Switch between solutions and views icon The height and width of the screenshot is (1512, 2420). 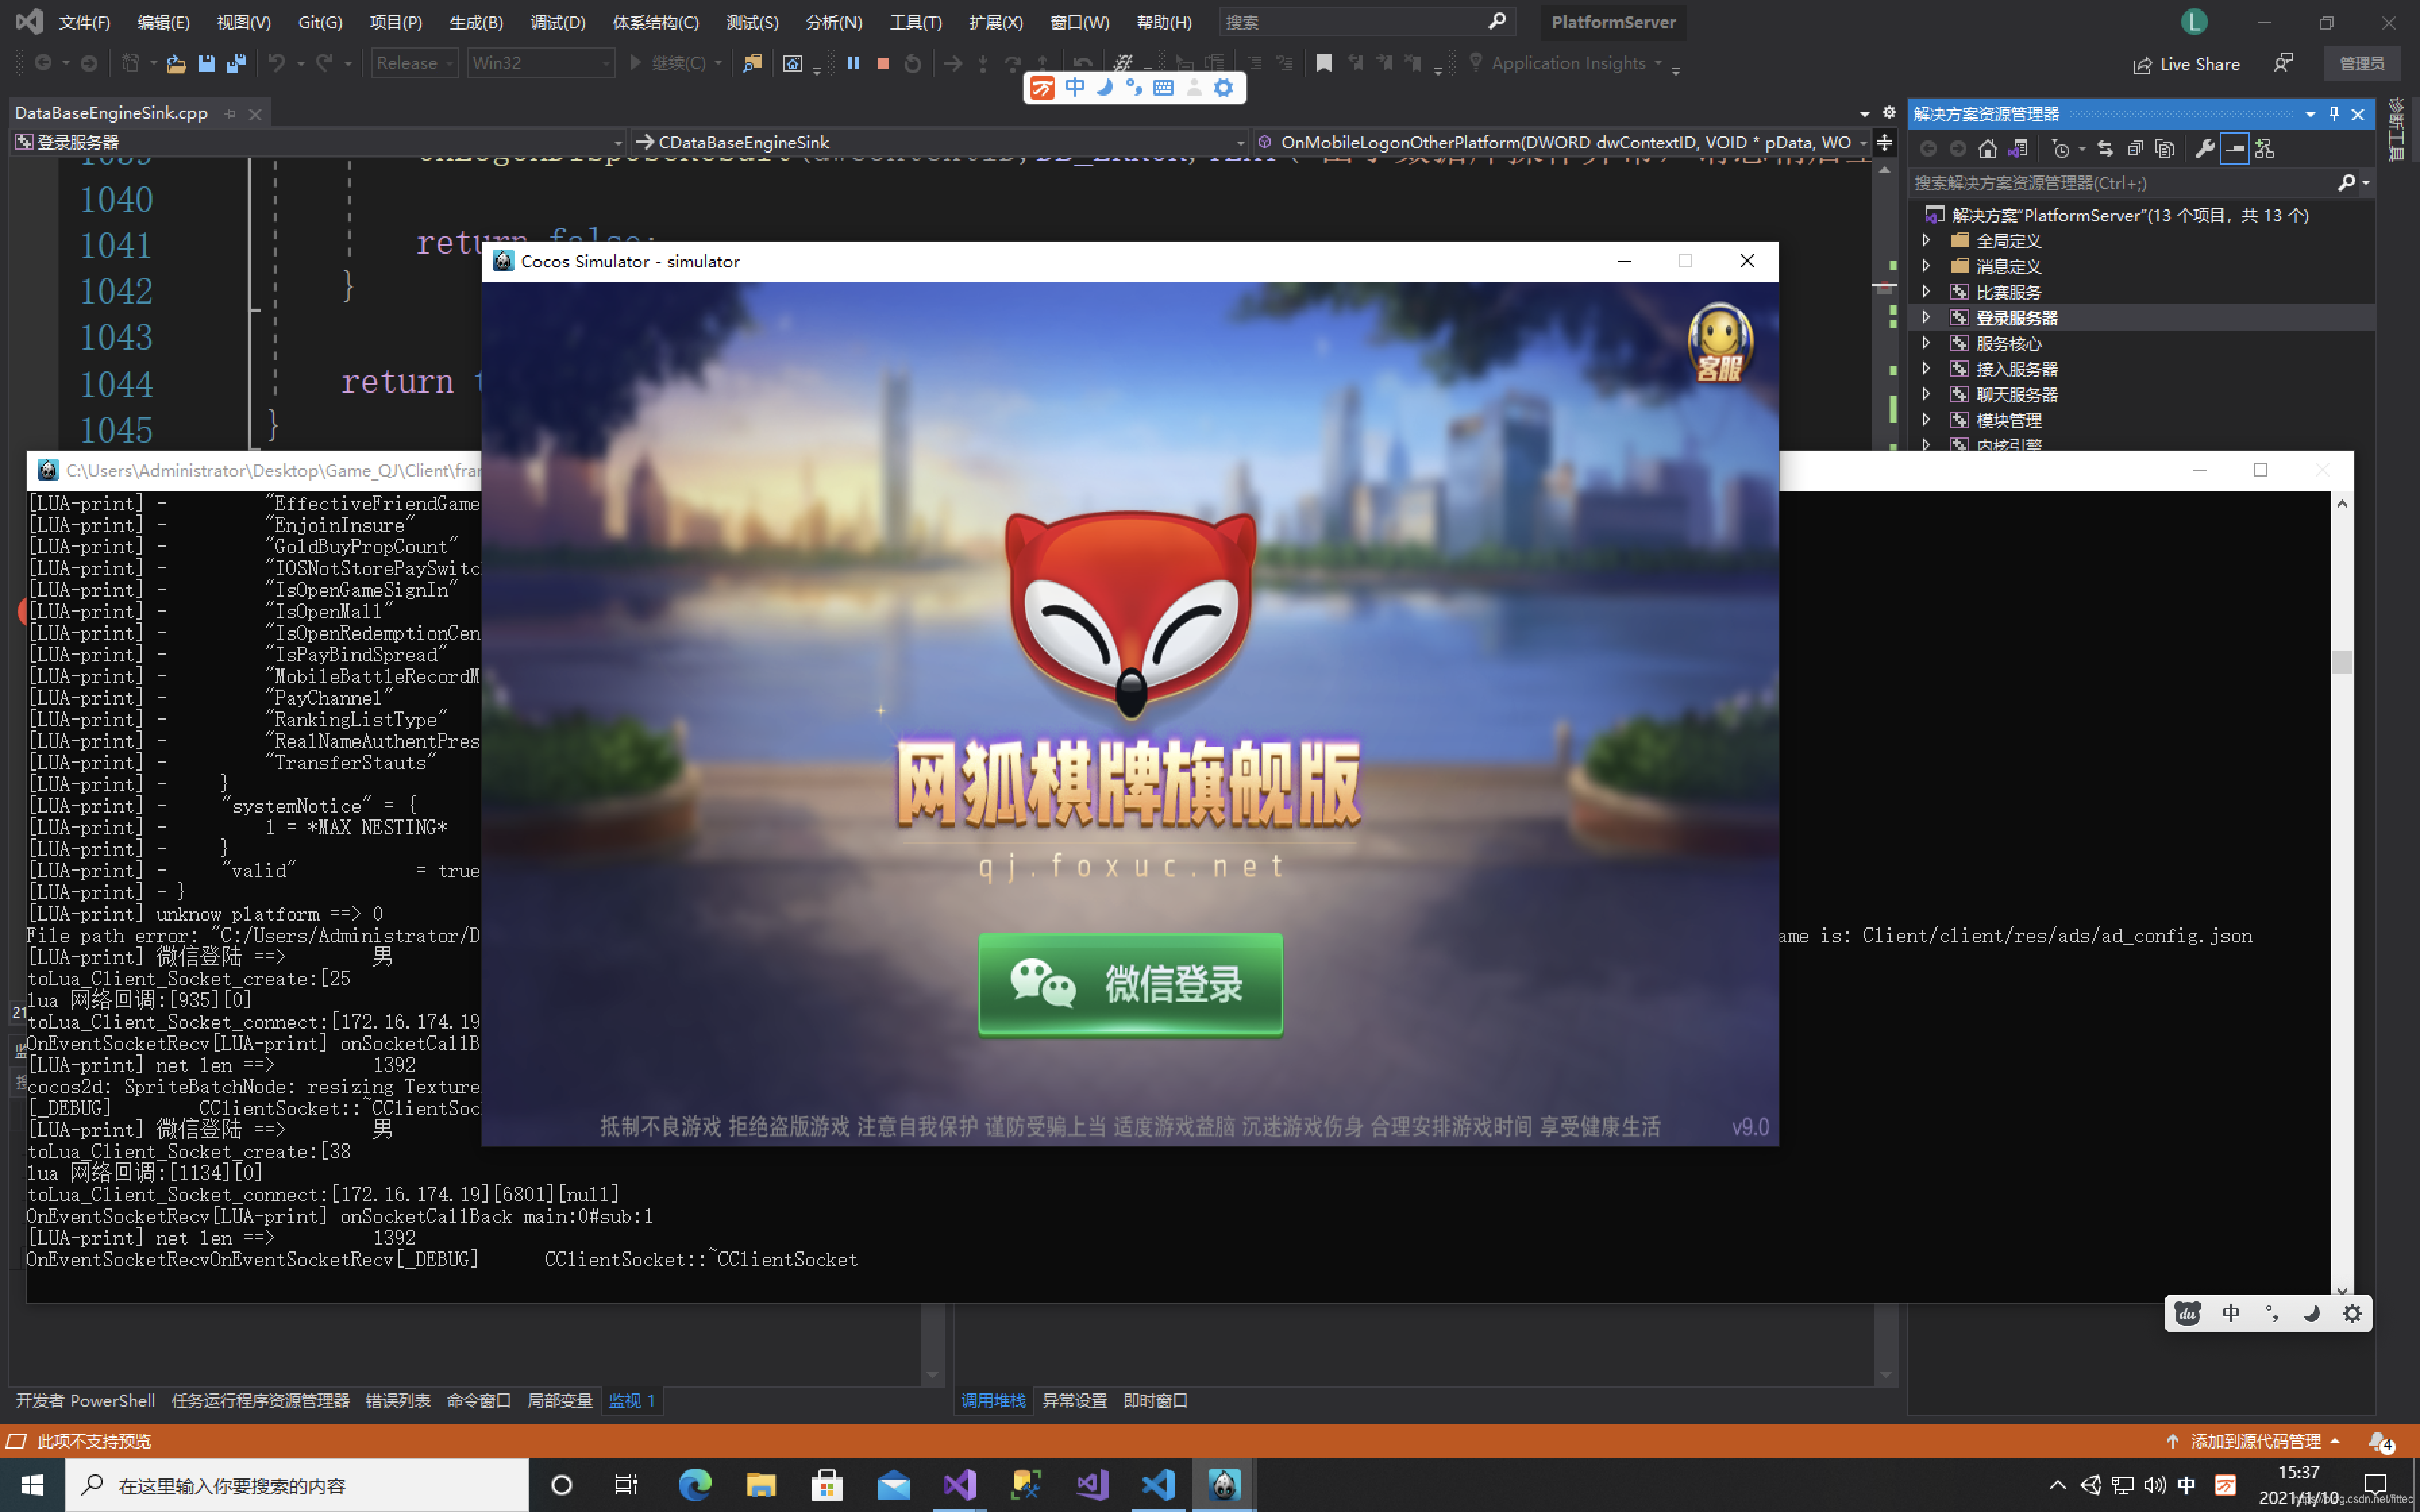tap(2017, 149)
